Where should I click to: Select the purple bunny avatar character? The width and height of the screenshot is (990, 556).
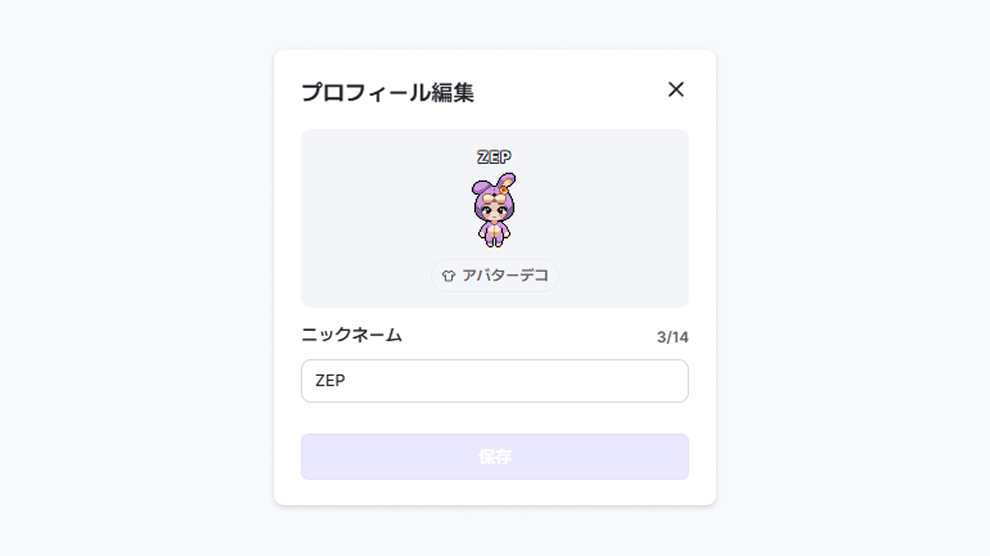(494, 209)
